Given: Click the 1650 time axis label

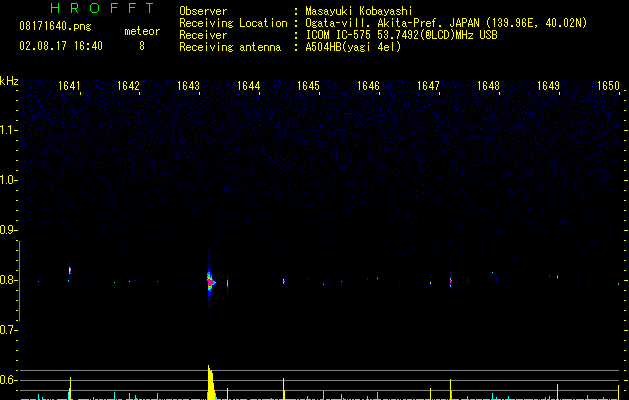Looking at the screenshot, I should pos(609,86).
